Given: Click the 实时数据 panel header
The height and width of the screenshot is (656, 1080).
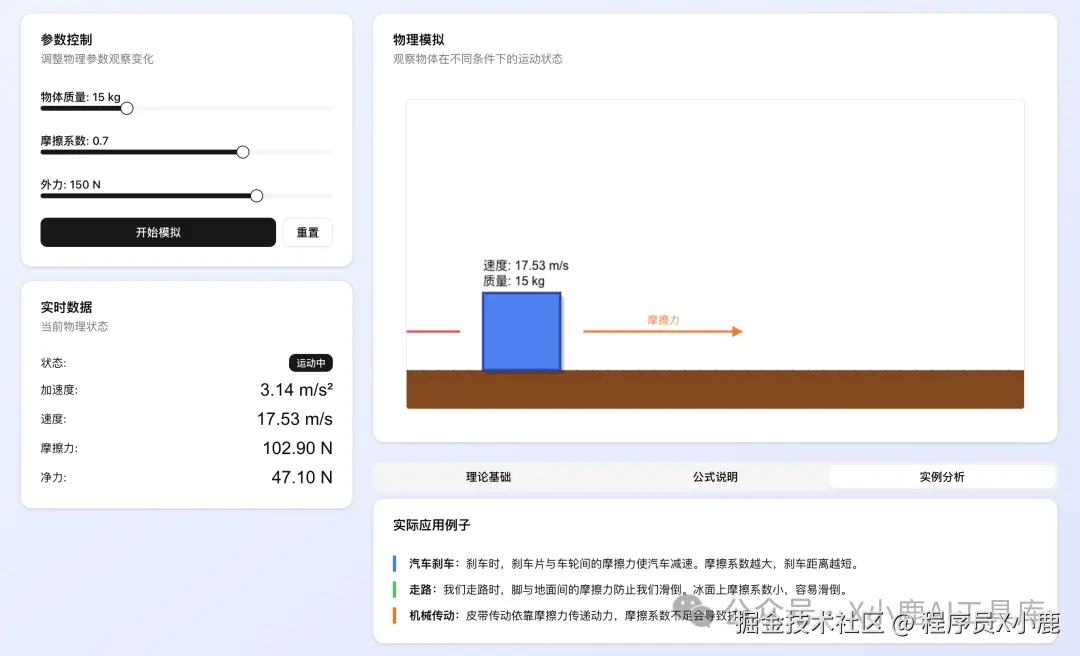Looking at the screenshot, I should coord(67,307).
